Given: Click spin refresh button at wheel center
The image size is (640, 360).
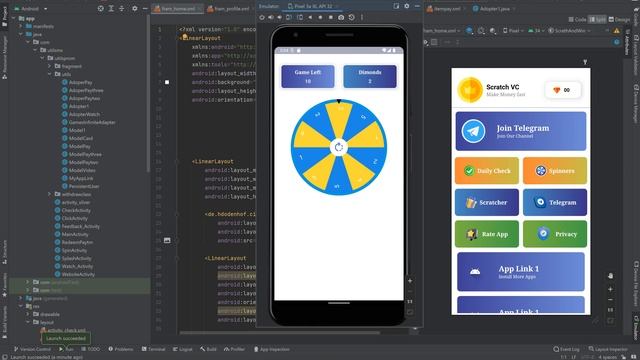Looking at the screenshot, I should click(339, 147).
